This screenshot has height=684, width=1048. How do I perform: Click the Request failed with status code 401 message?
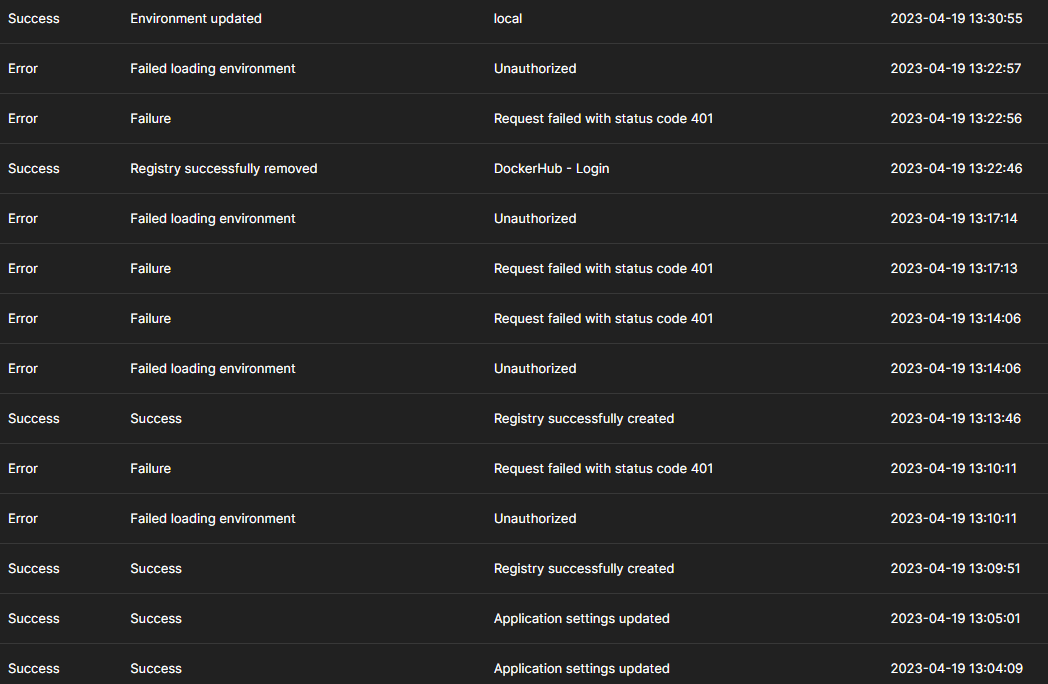coord(603,118)
